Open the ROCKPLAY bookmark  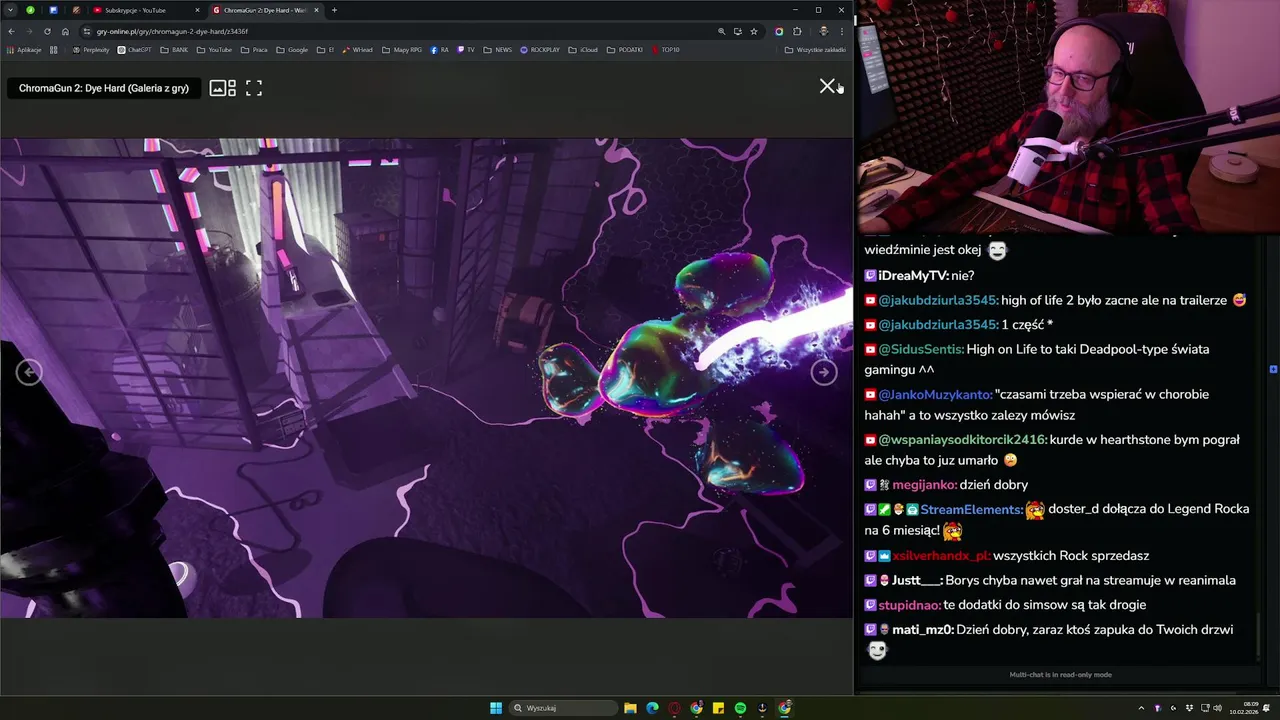click(540, 49)
